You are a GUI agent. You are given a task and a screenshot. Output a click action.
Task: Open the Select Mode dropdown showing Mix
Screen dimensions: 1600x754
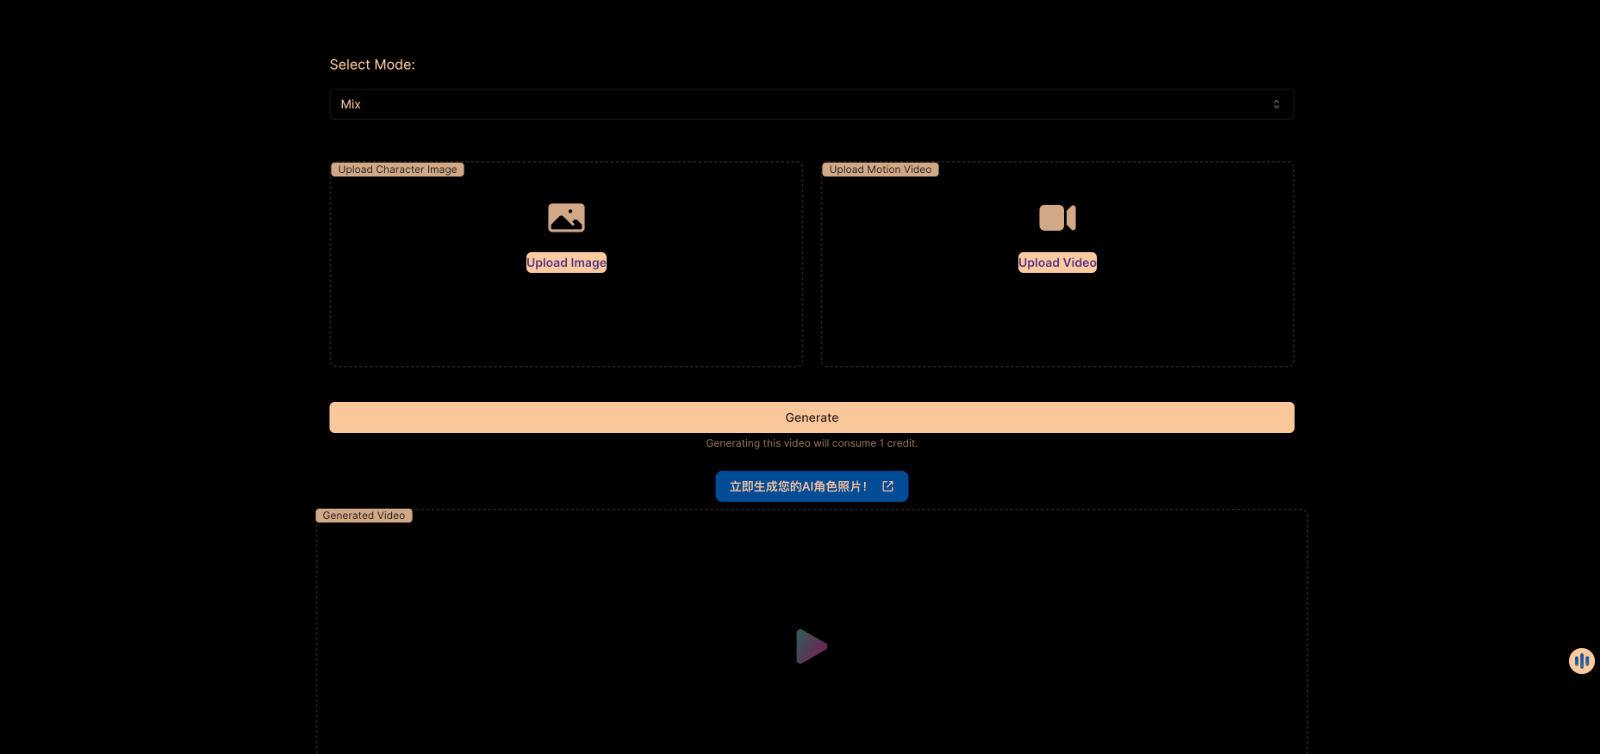[x=800, y=105]
